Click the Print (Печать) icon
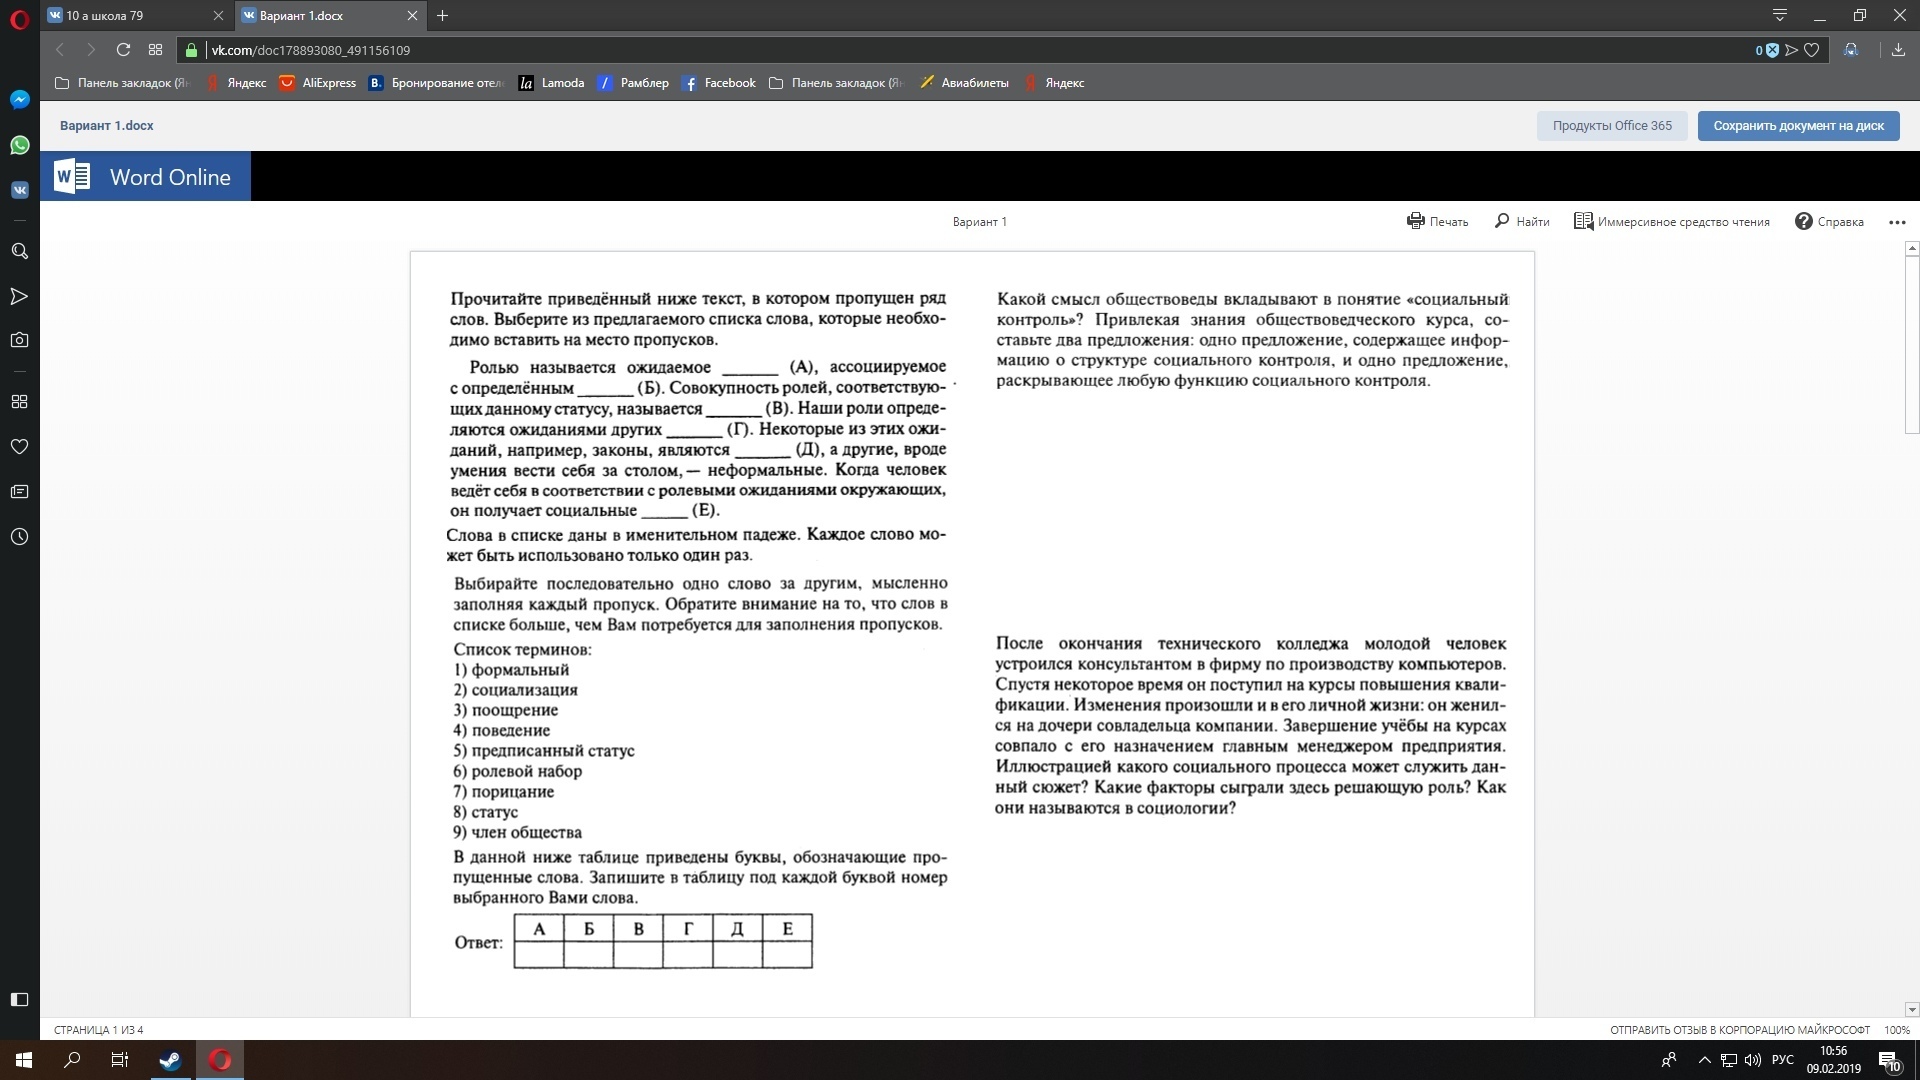The height and width of the screenshot is (1080, 1920). [x=1415, y=221]
